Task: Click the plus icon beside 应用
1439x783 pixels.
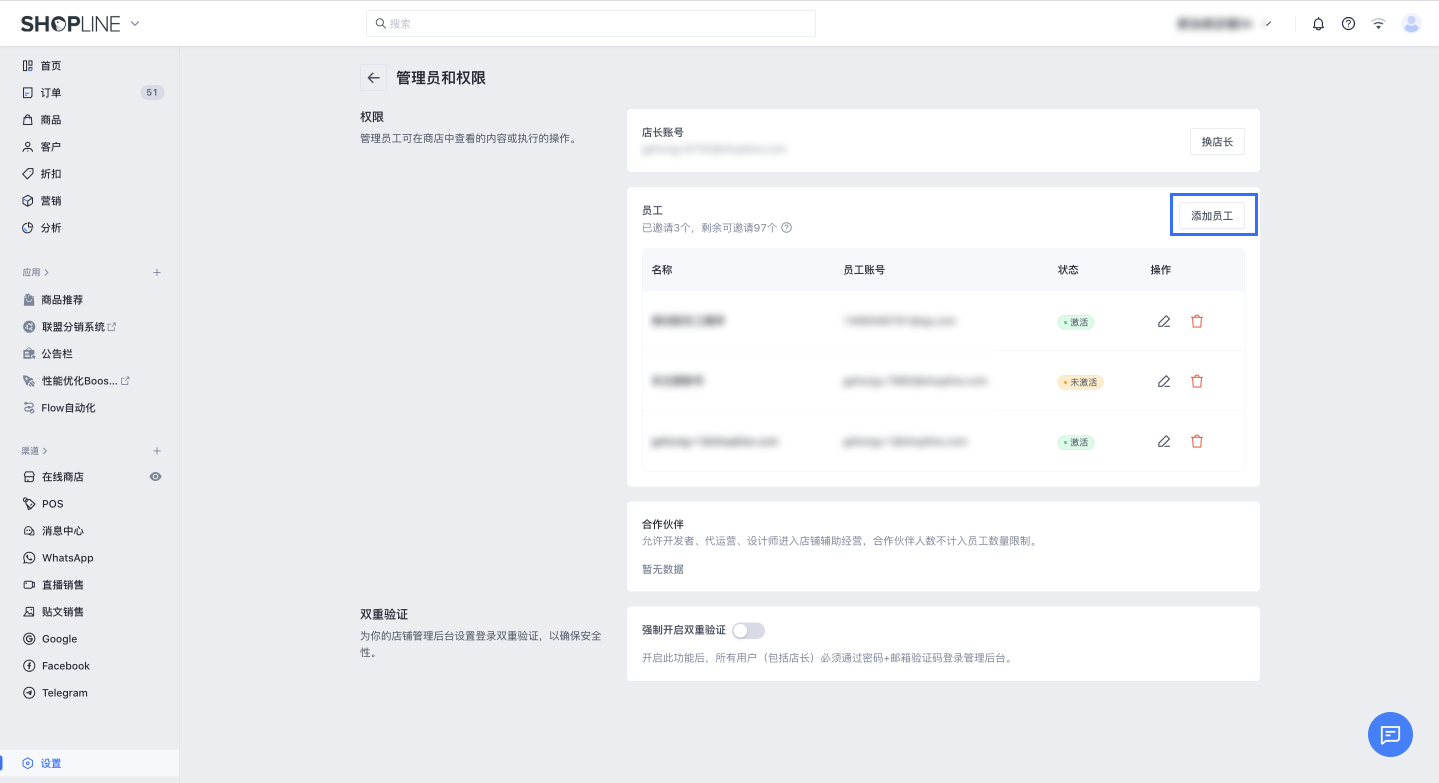Action: coord(157,272)
